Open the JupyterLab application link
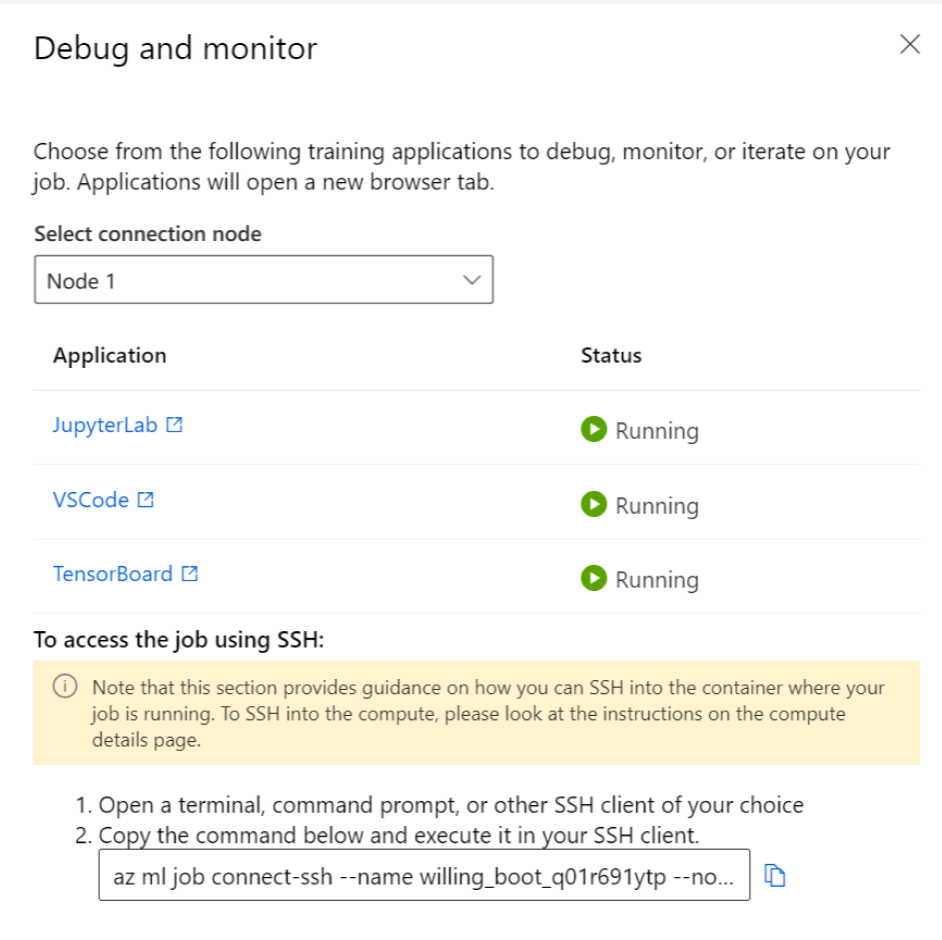942x940 pixels. 105,424
